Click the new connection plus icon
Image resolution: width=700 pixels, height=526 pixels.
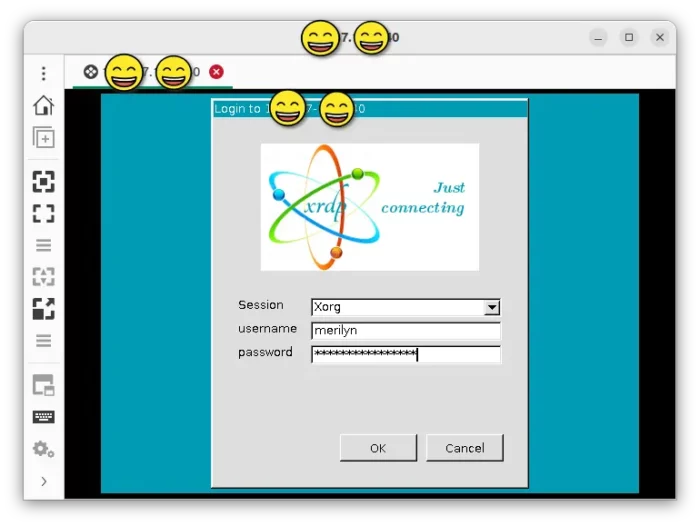click(x=44, y=138)
